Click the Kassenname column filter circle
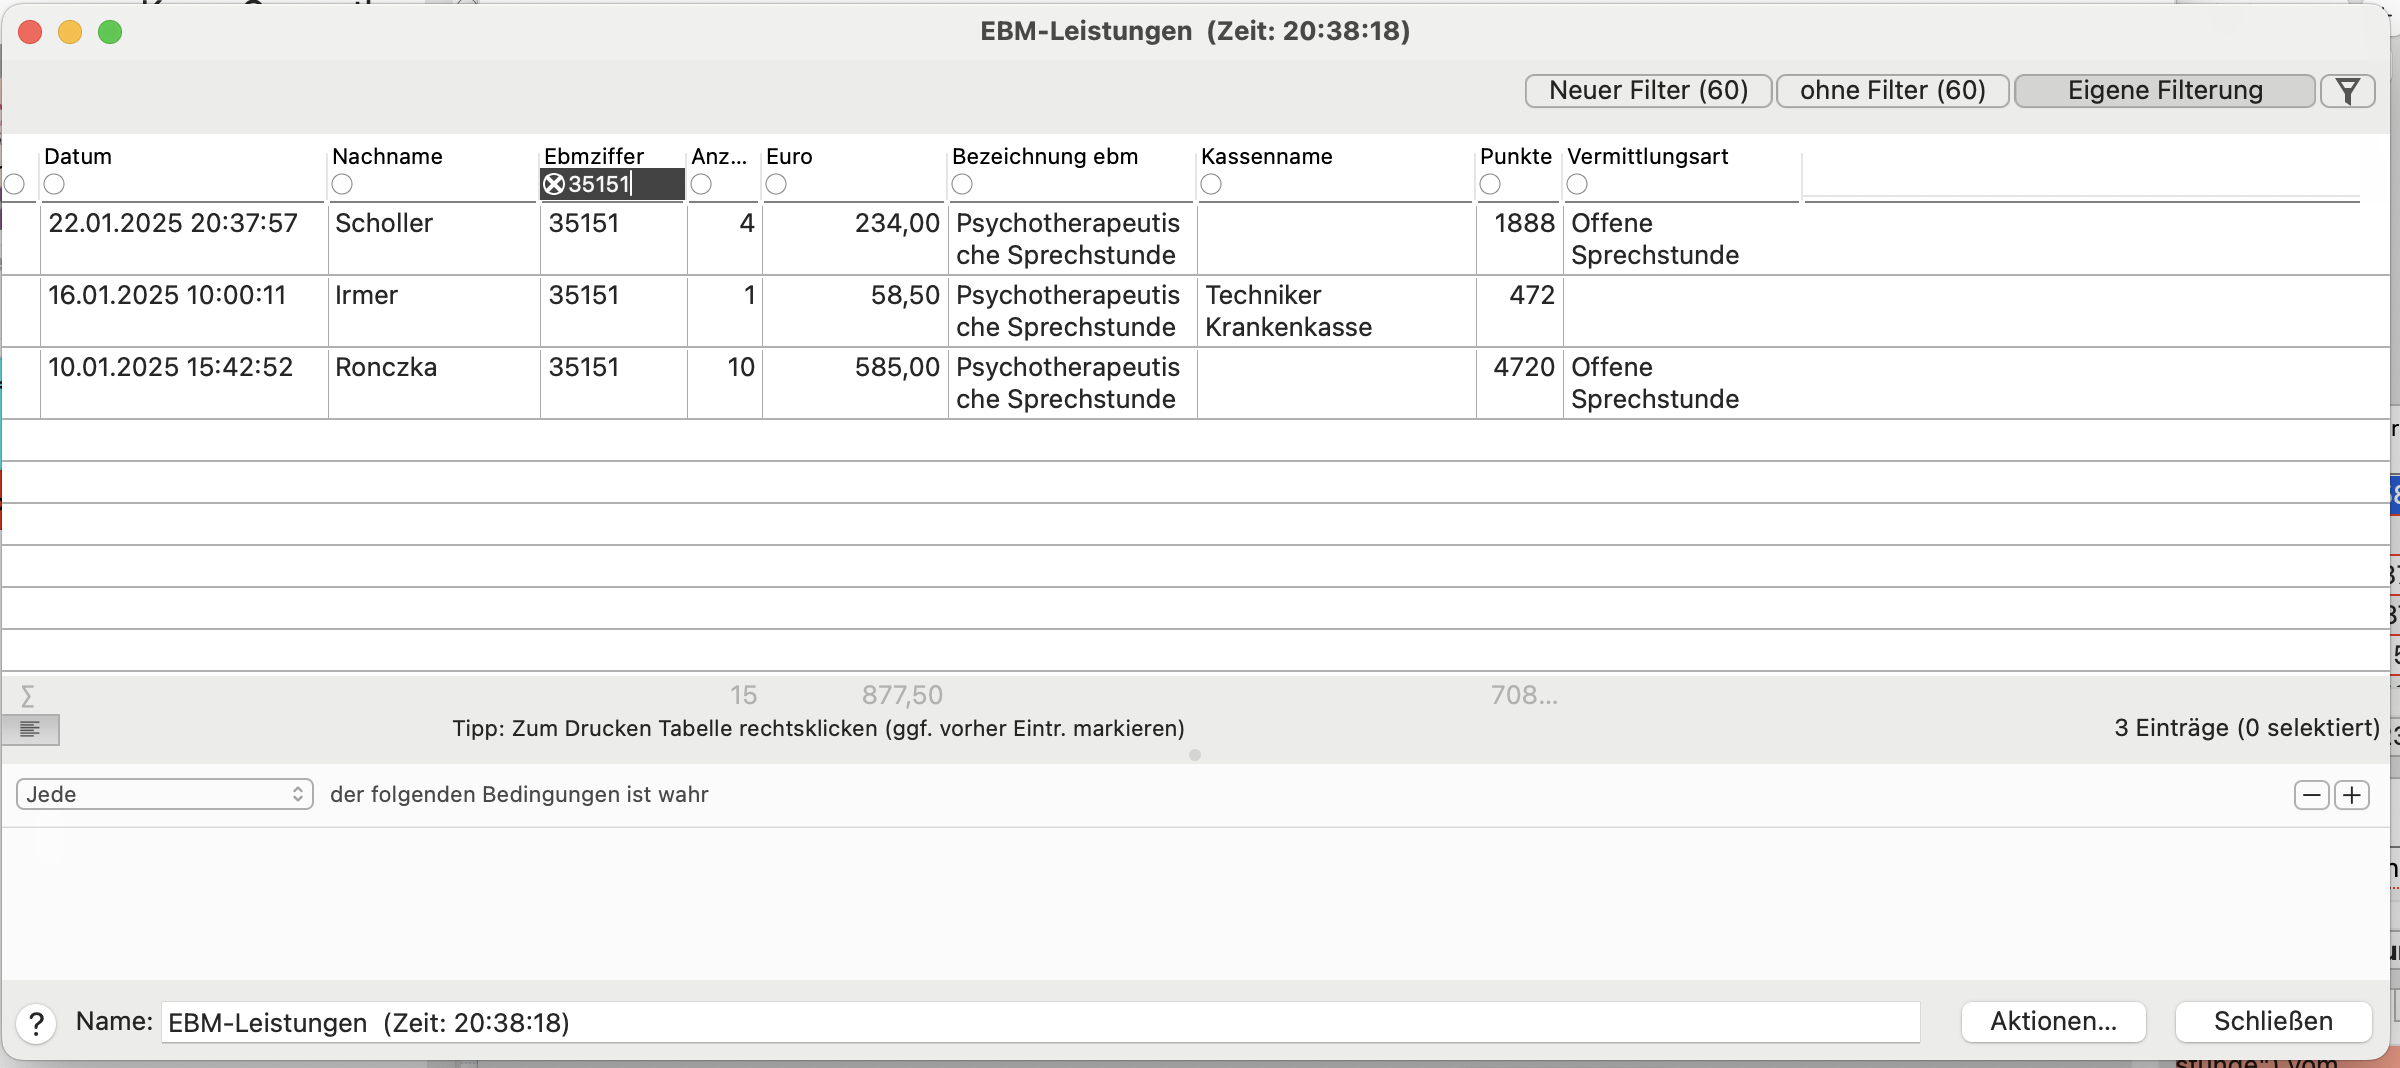The width and height of the screenshot is (2400, 1068). tap(1211, 184)
